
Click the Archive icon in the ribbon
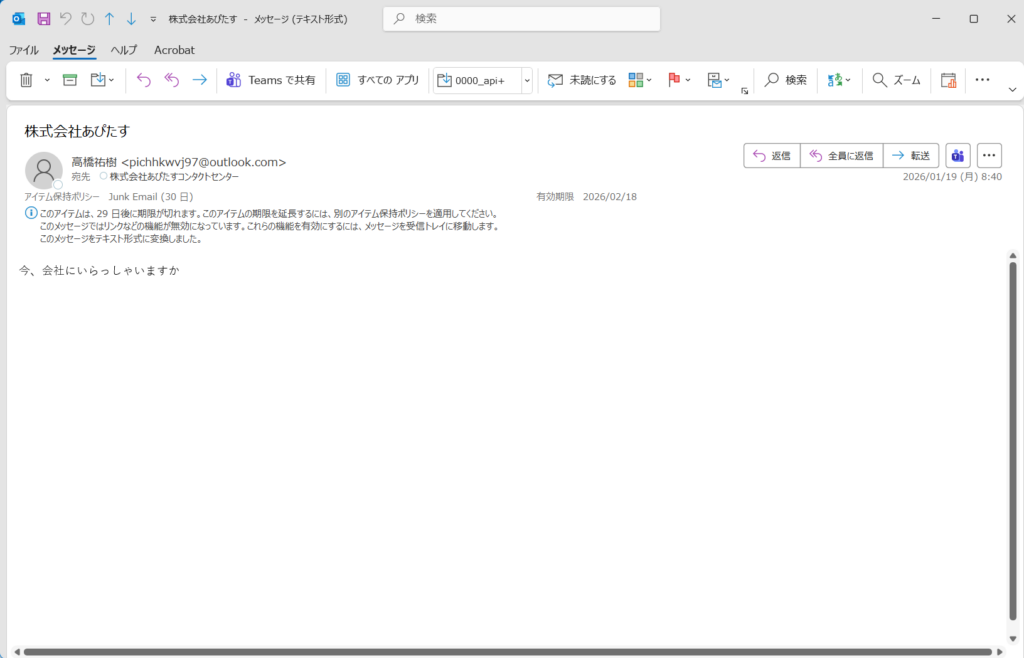coord(70,80)
